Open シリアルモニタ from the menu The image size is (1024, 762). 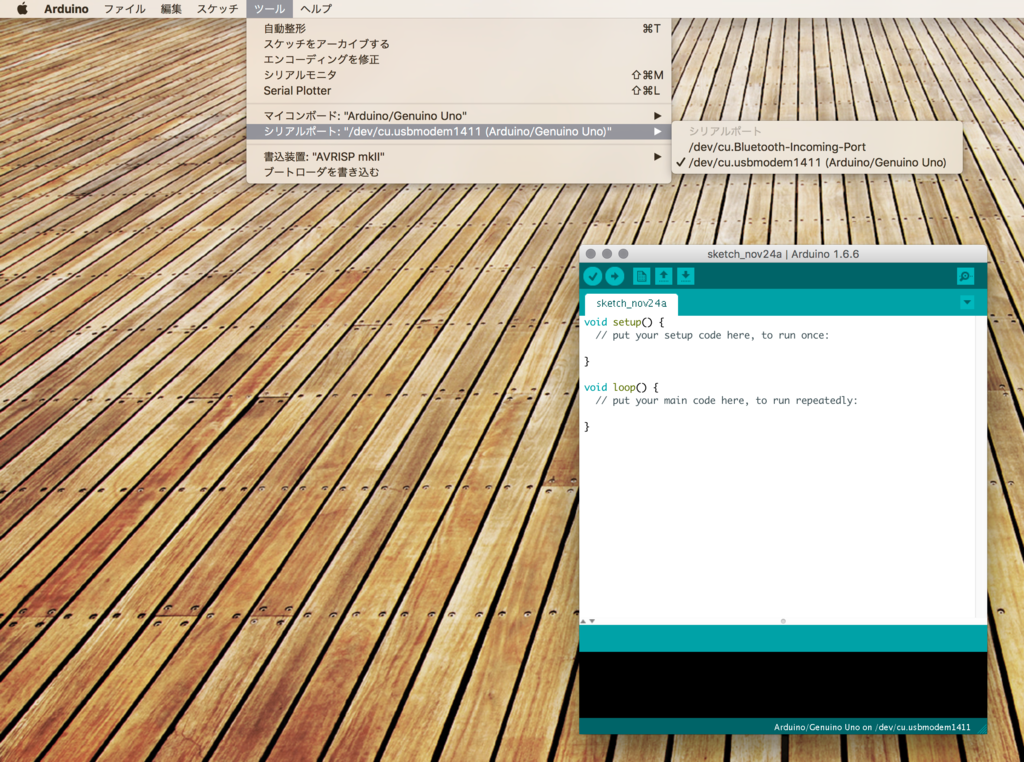pos(458,75)
